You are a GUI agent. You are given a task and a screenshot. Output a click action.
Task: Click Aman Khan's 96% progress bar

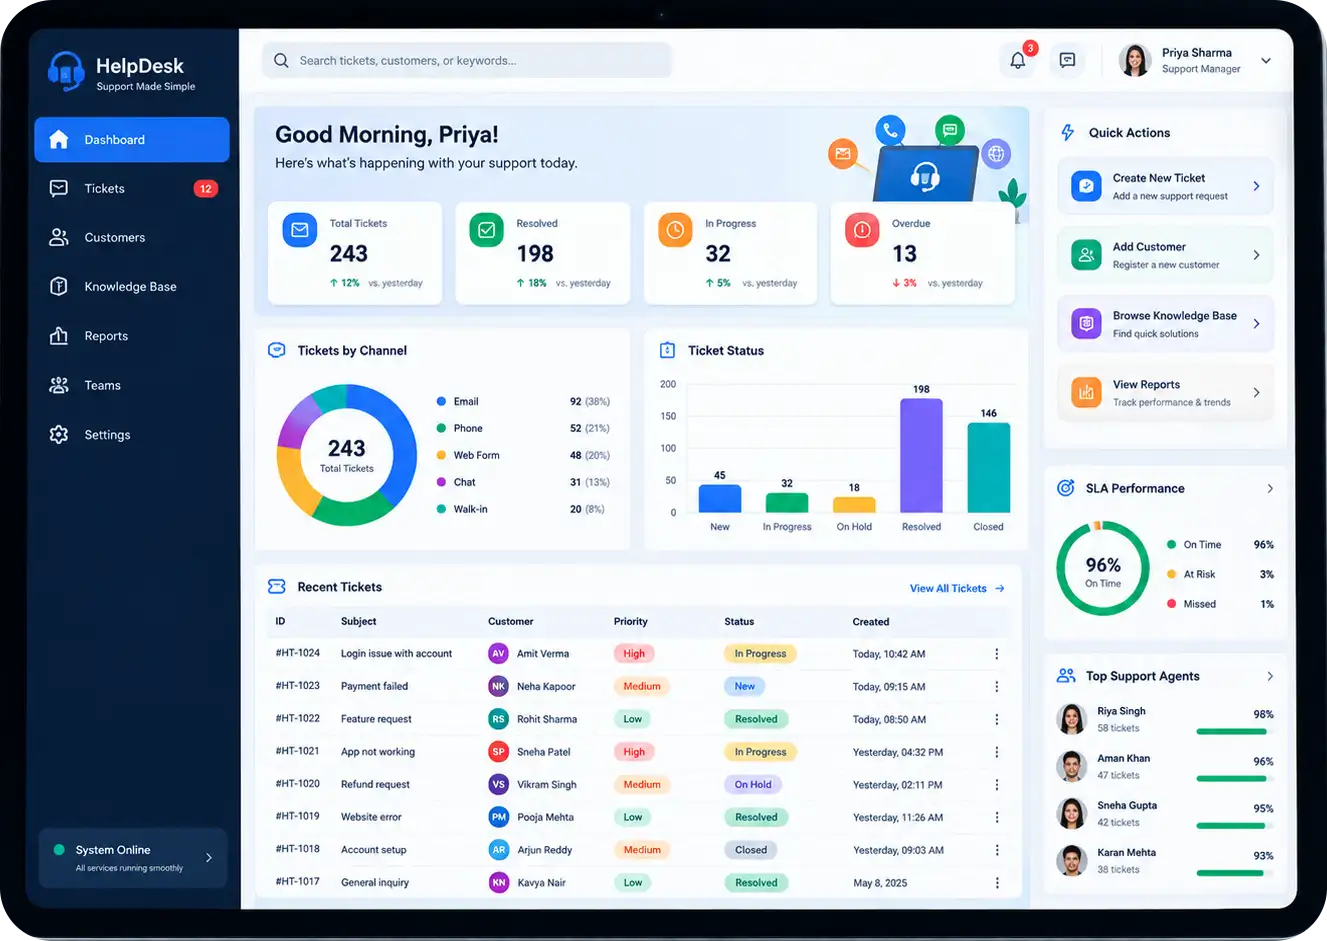click(x=1235, y=779)
